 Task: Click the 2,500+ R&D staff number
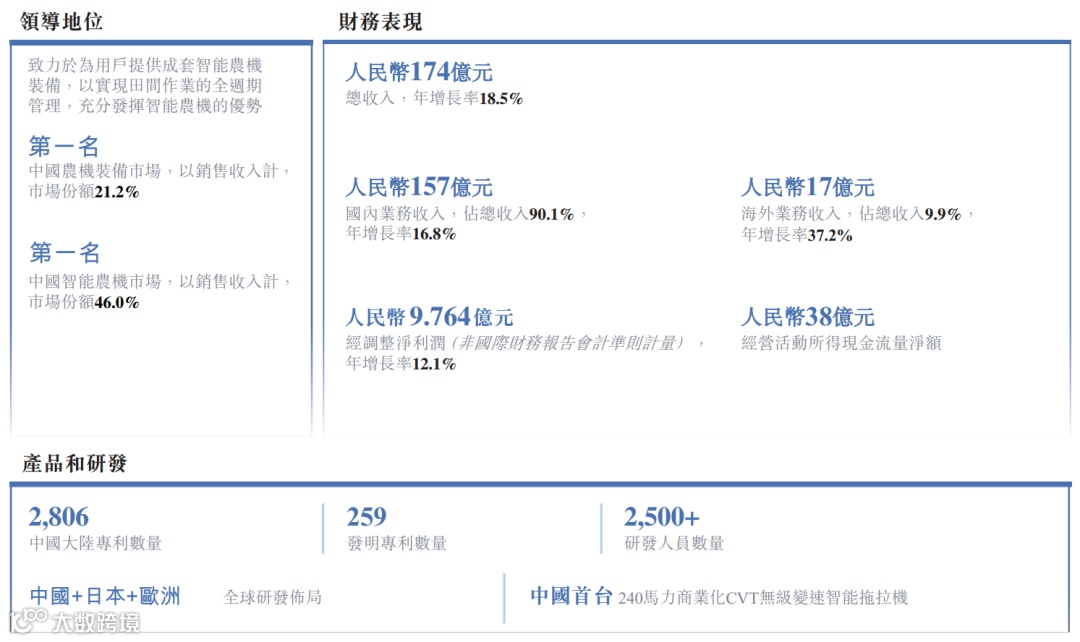[x=662, y=517]
